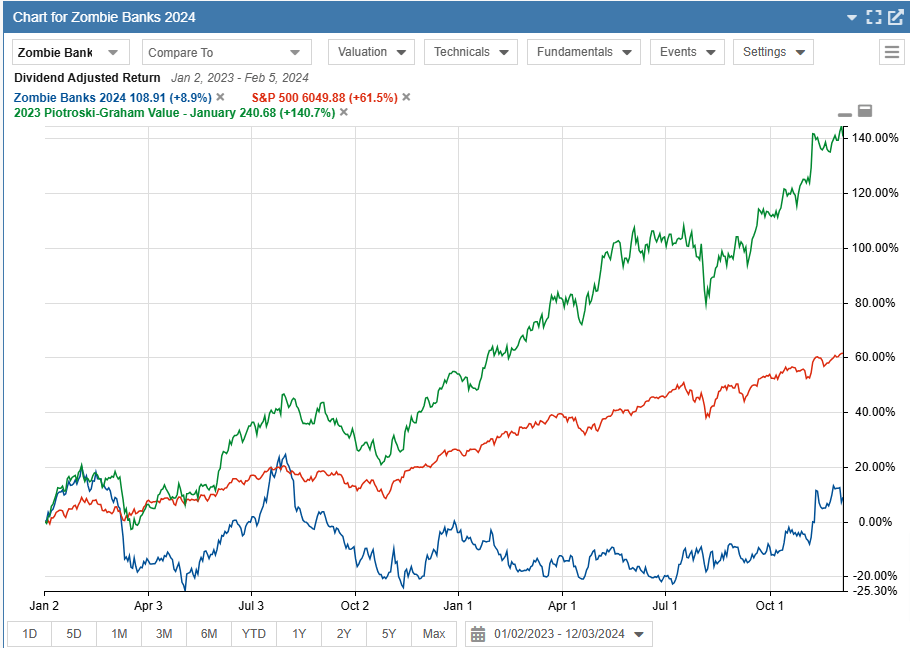Select the panel view icon above the axis

pyautogui.click(x=864, y=112)
